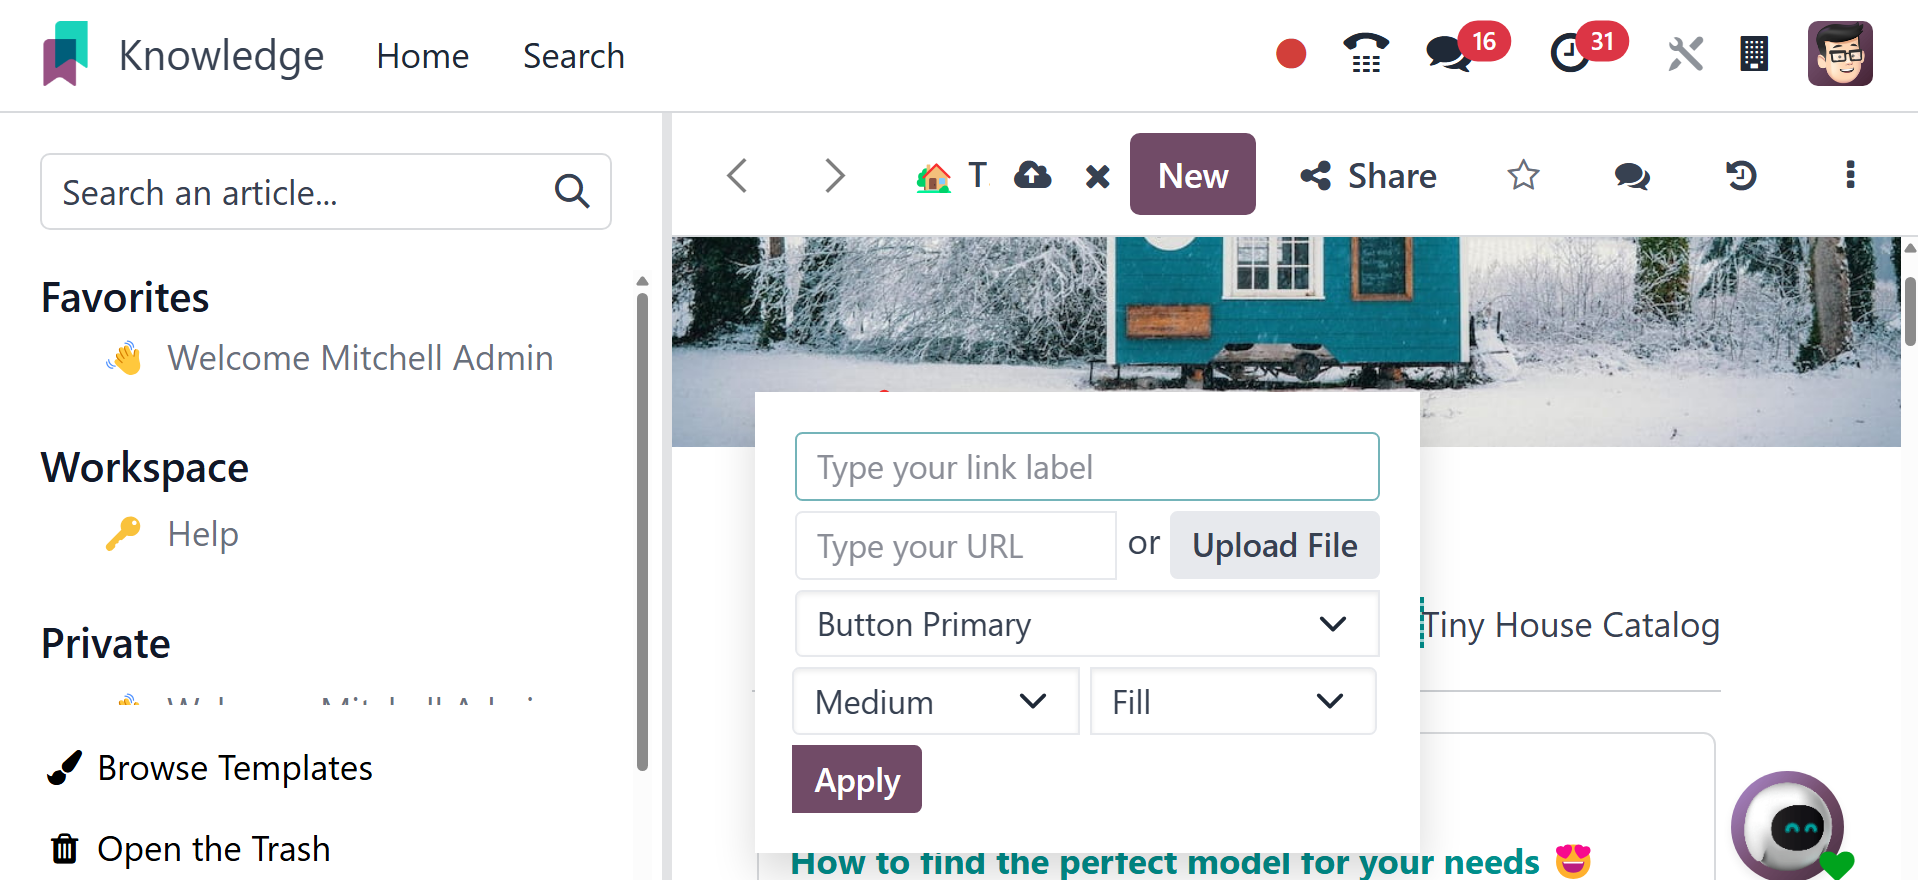Open the Help workspace article
The width and height of the screenshot is (1918, 880).
click(x=203, y=534)
